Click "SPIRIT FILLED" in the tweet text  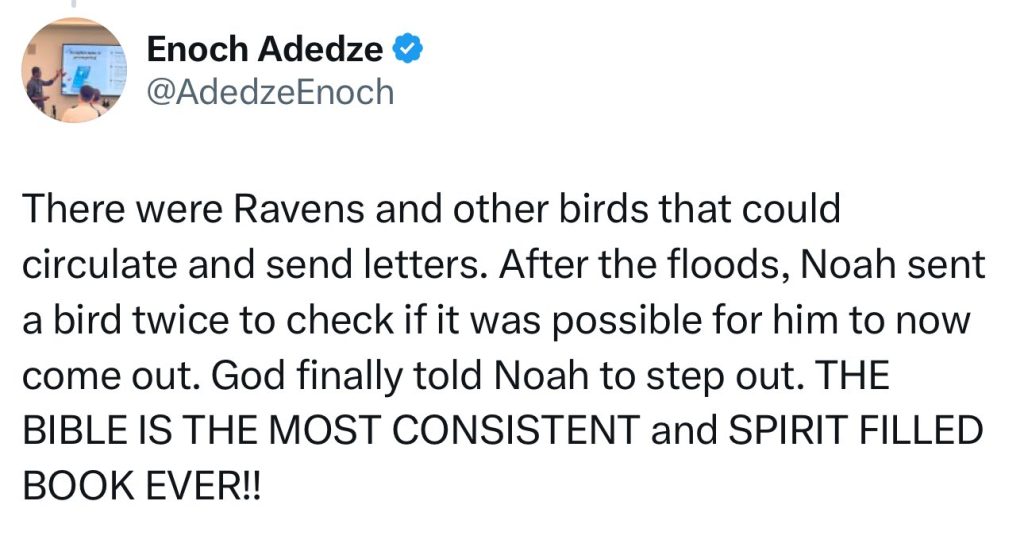click(856, 430)
